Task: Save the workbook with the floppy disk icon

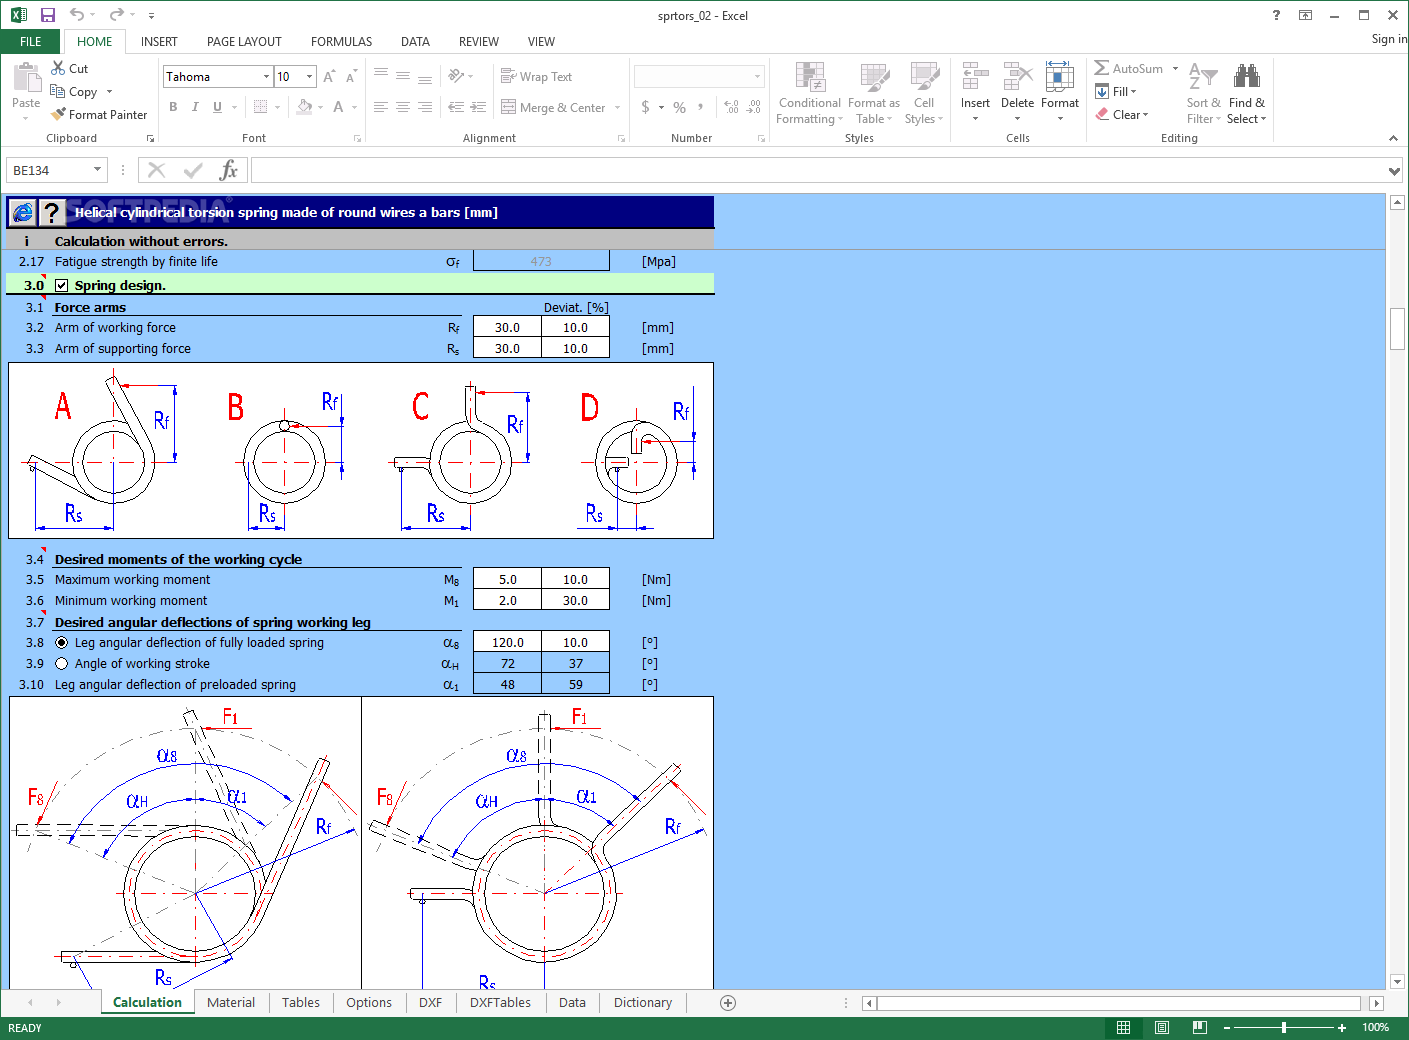Action: point(47,15)
